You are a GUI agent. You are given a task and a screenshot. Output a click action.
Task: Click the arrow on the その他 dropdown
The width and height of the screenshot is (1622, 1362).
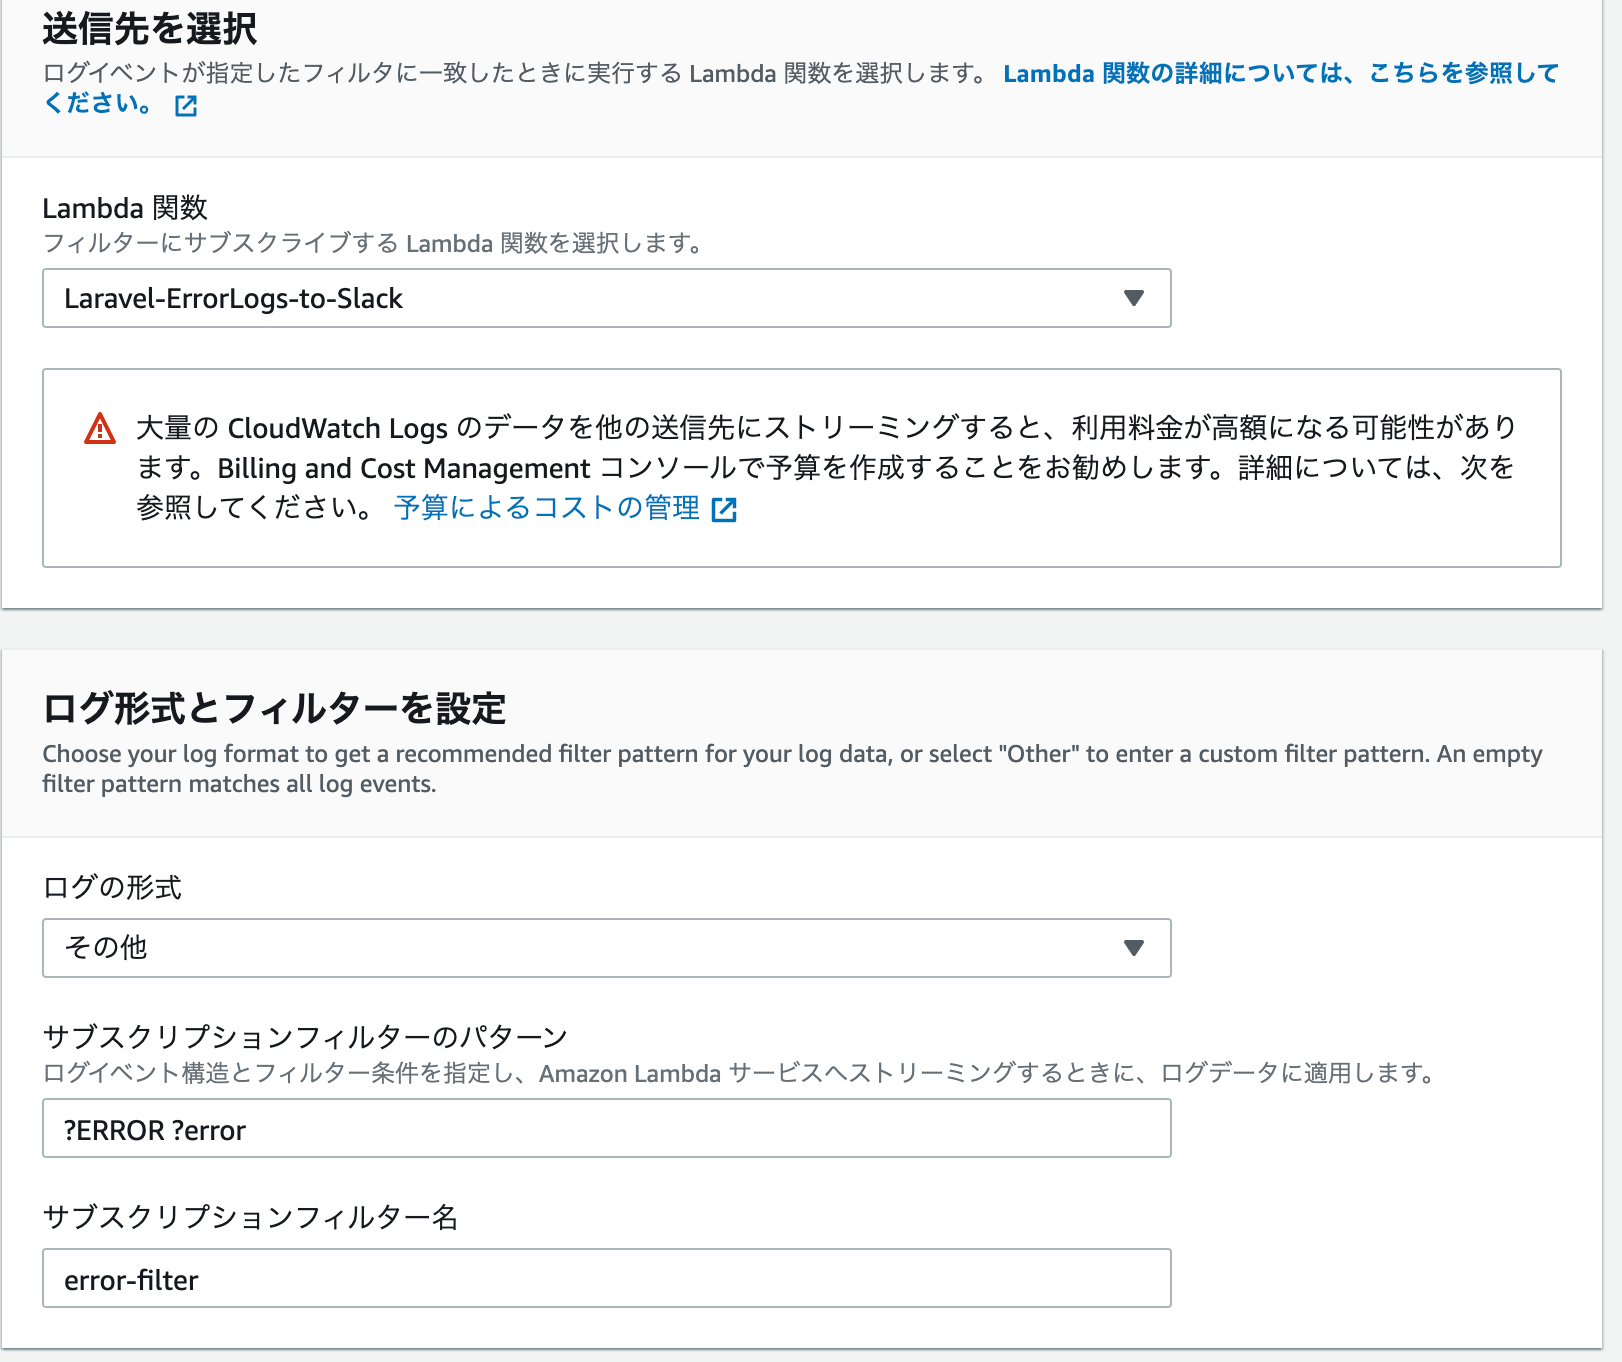[x=1133, y=948]
